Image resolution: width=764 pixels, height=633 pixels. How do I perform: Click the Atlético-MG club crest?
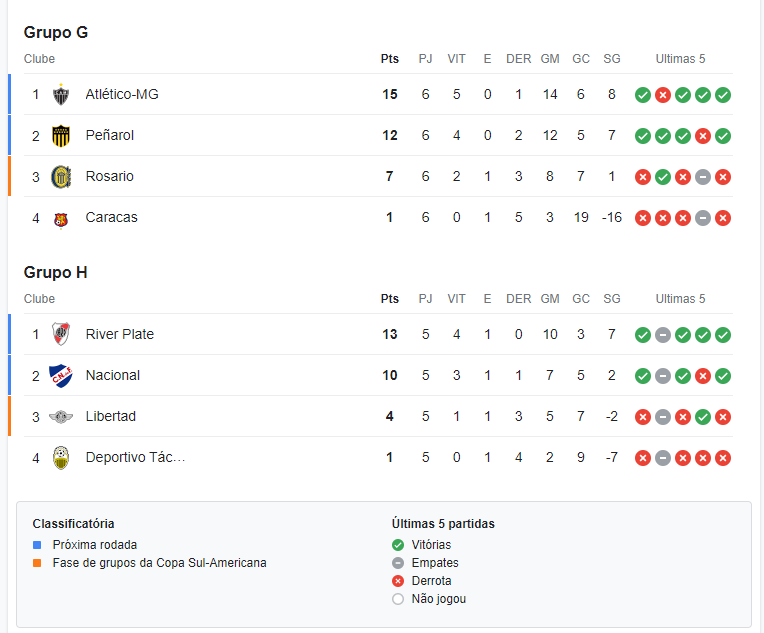point(61,95)
